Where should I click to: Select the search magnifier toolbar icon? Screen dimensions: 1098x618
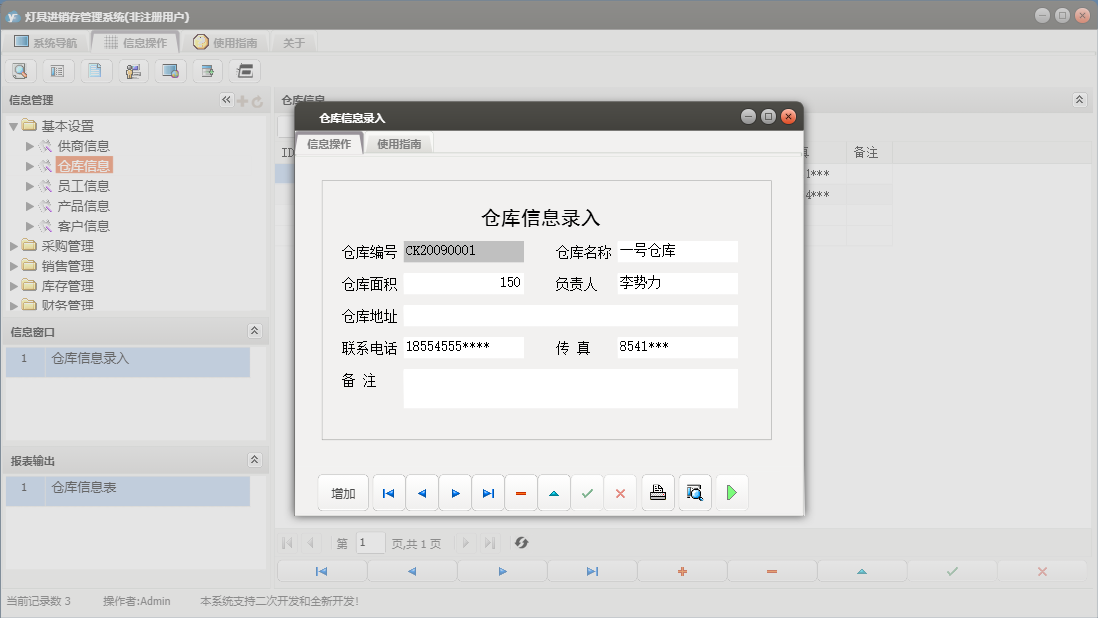20,70
